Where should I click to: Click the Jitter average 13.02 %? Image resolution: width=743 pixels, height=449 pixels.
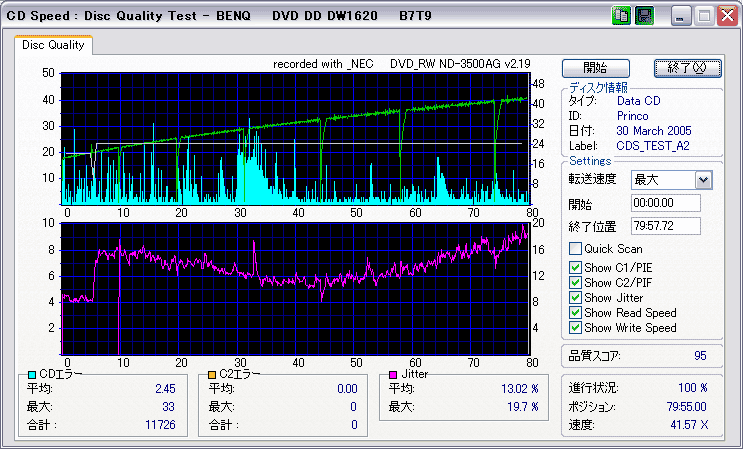pos(520,389)
